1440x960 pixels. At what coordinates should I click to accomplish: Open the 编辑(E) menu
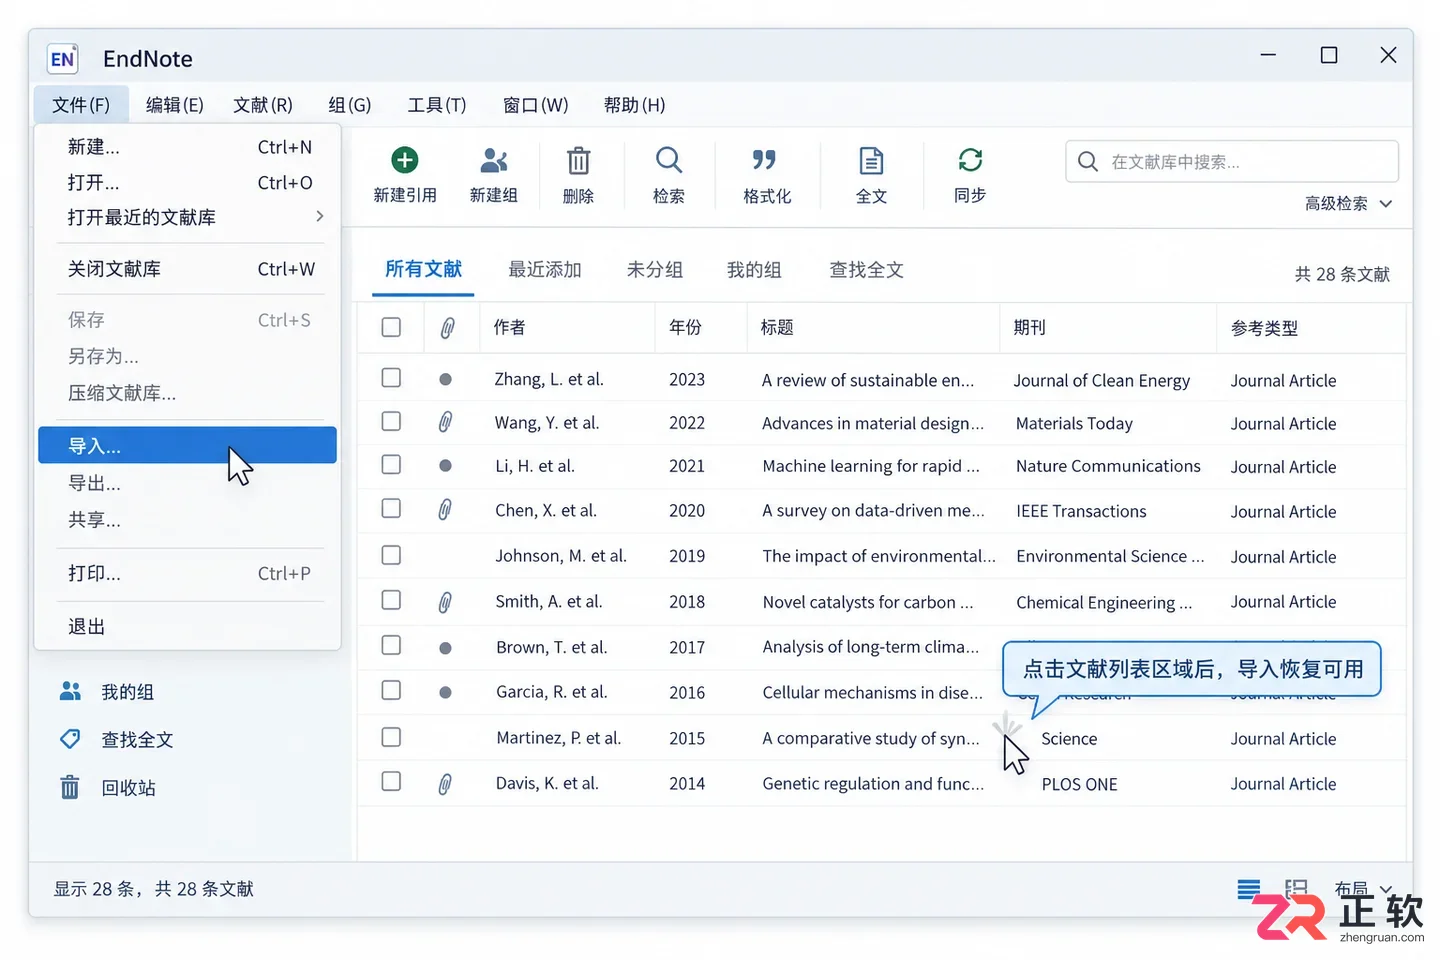click(175, 105)
